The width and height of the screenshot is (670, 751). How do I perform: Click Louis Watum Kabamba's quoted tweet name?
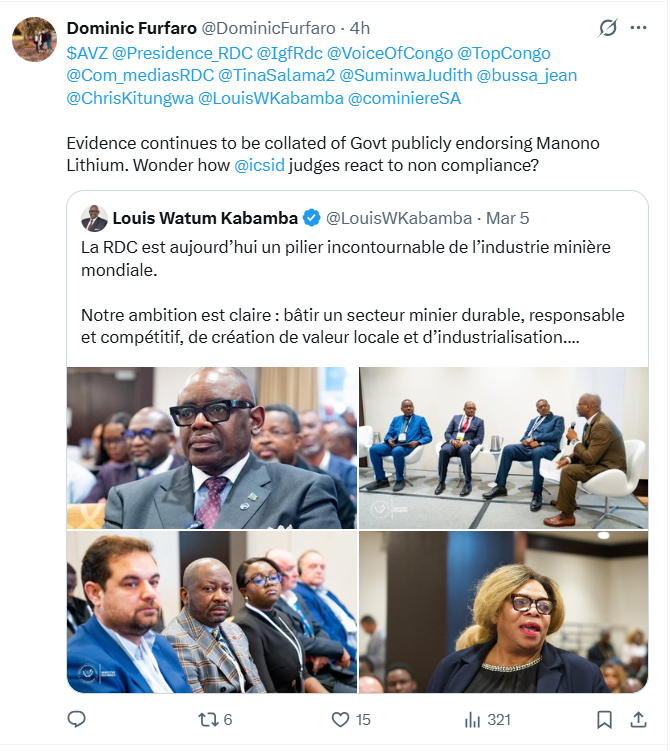(205, 218)
